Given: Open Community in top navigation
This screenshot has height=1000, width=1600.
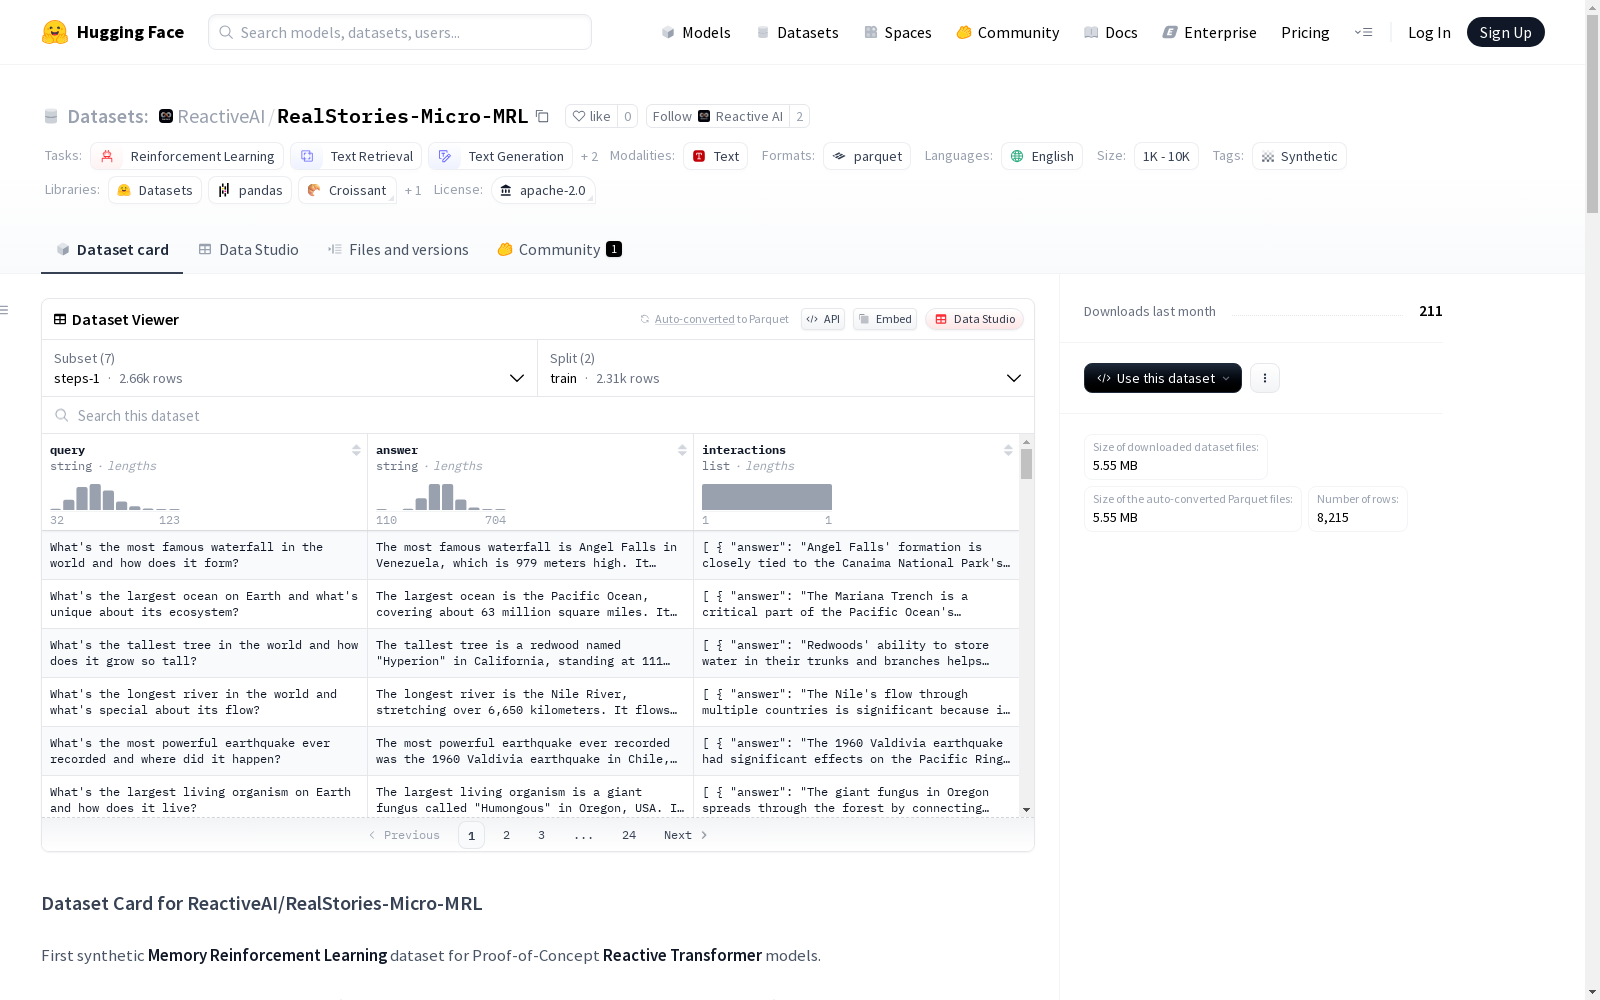Looking at the screenshot, I should pyautogui.click(x=1007, y=32).
